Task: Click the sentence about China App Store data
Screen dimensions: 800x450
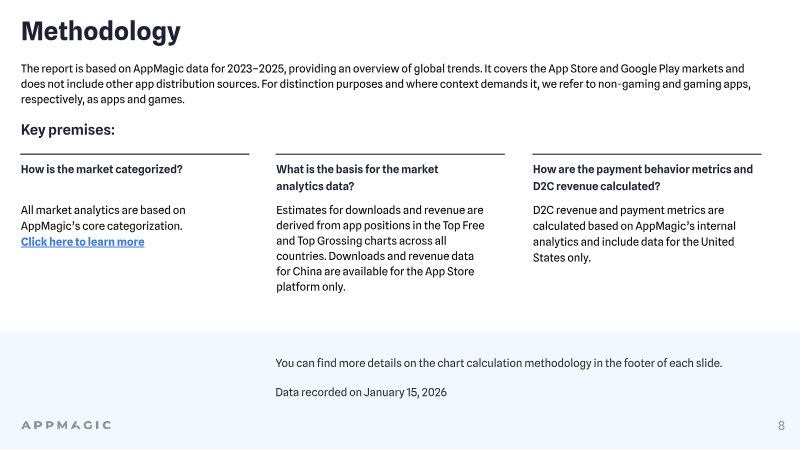Action: point(375,271)
